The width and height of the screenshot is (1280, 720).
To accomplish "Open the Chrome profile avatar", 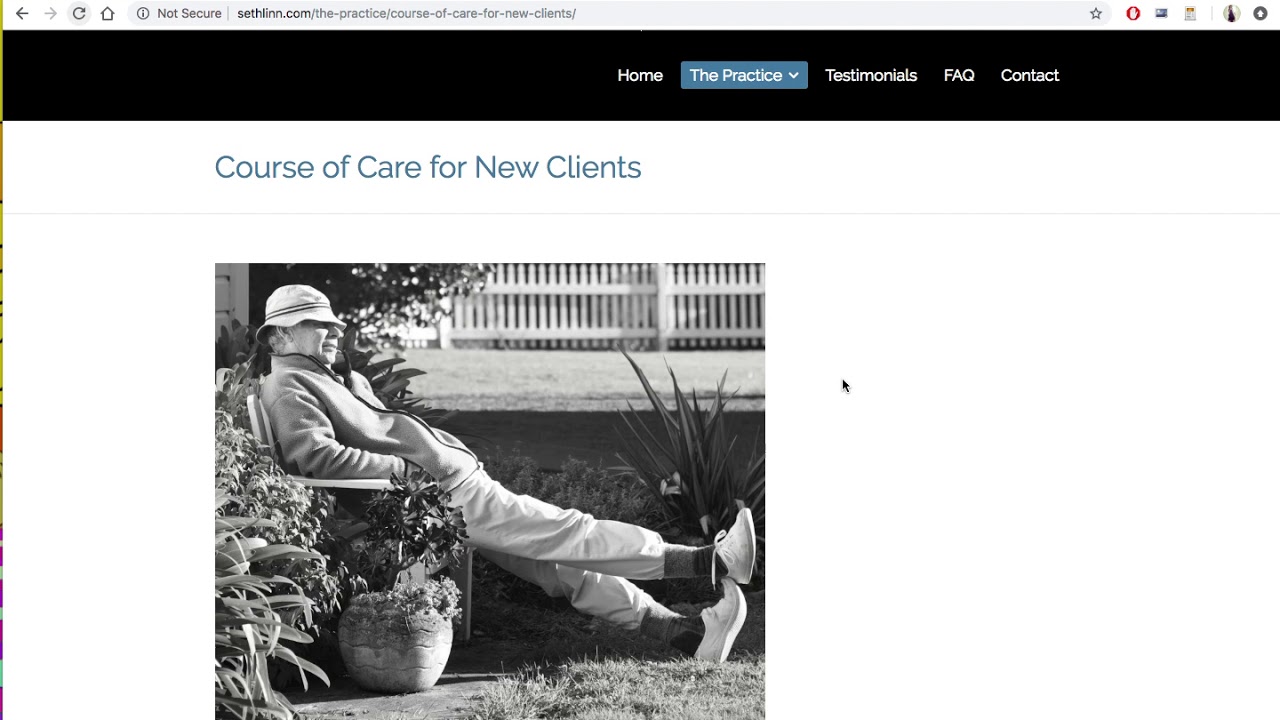I will click(x=1232, y=14).
